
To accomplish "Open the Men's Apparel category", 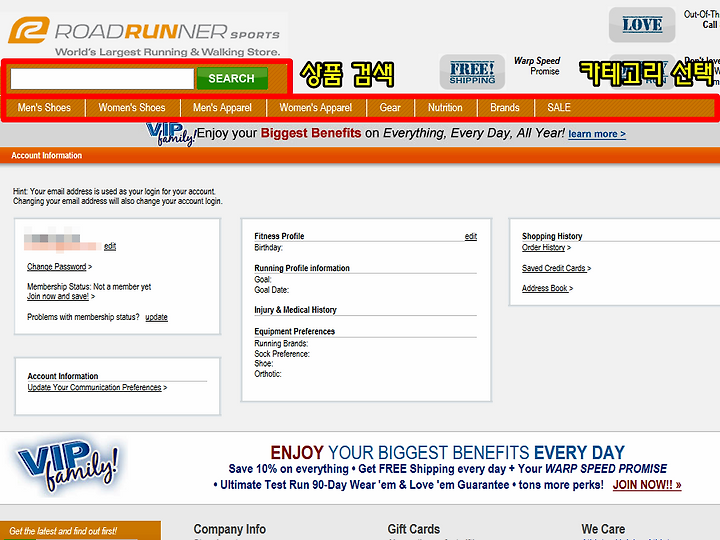I will point(222,108).
